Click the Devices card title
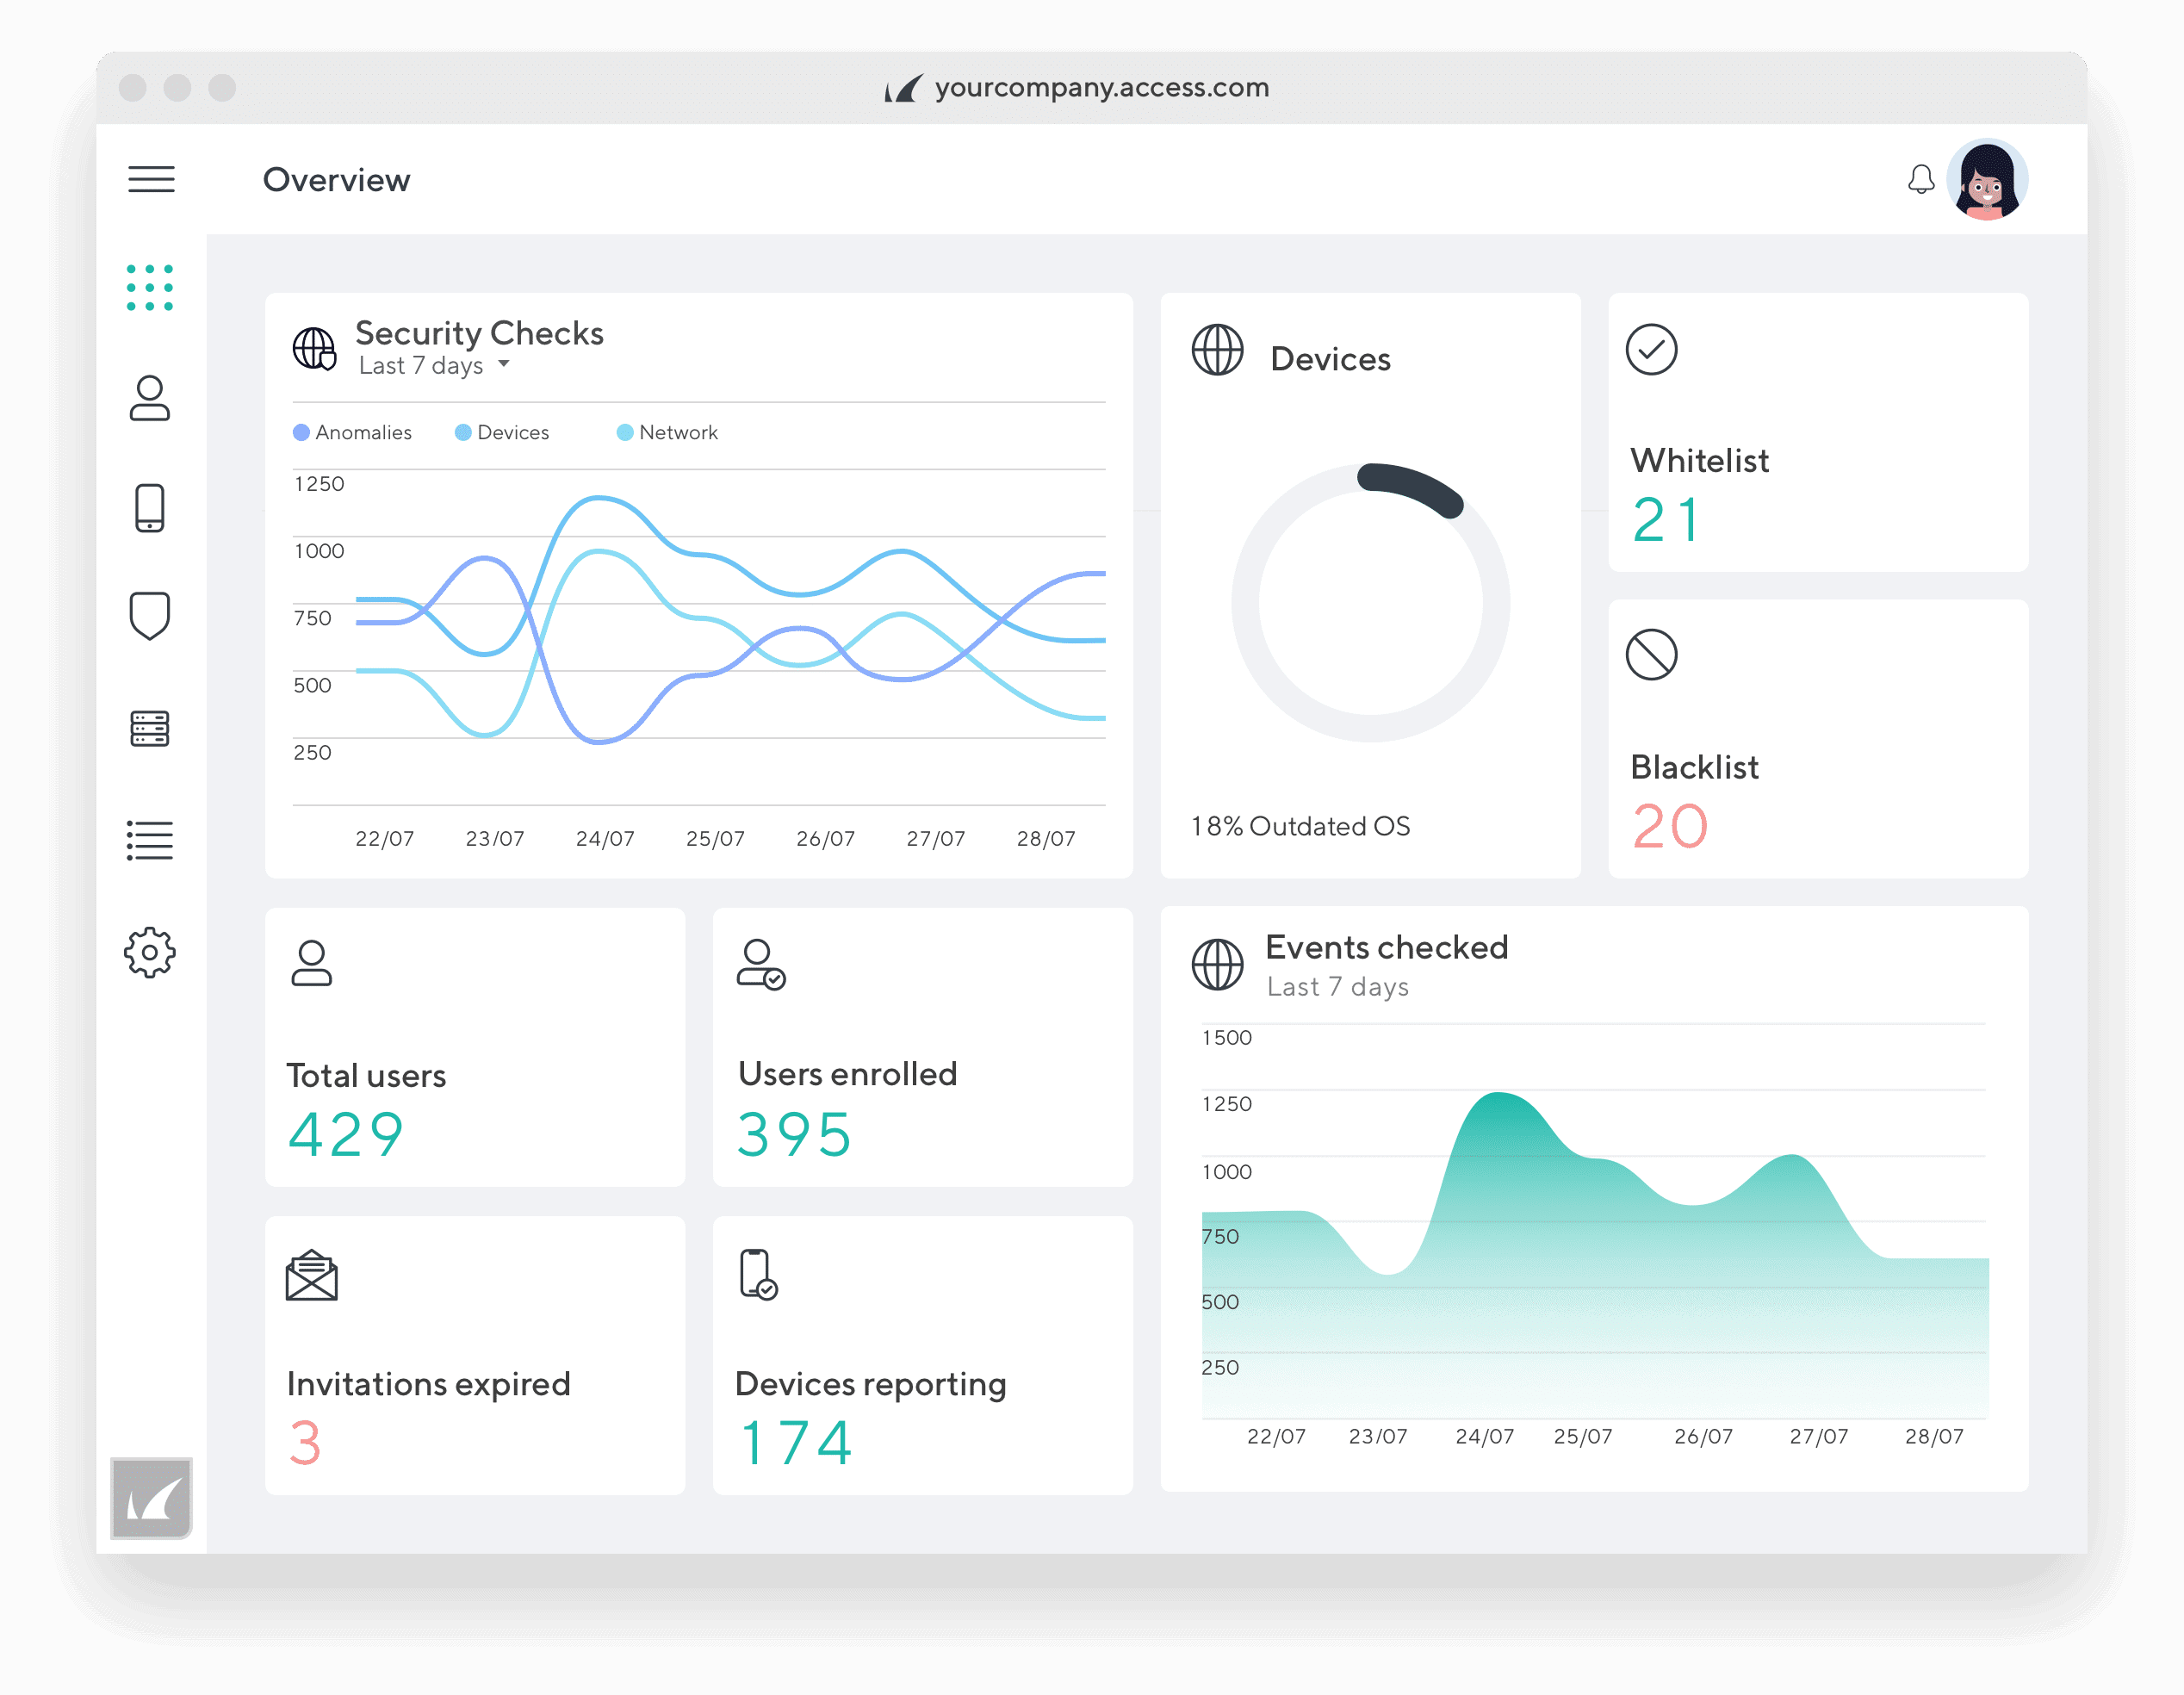The width and height of the screenshot is (2184, 1695). click(1331, 359)
